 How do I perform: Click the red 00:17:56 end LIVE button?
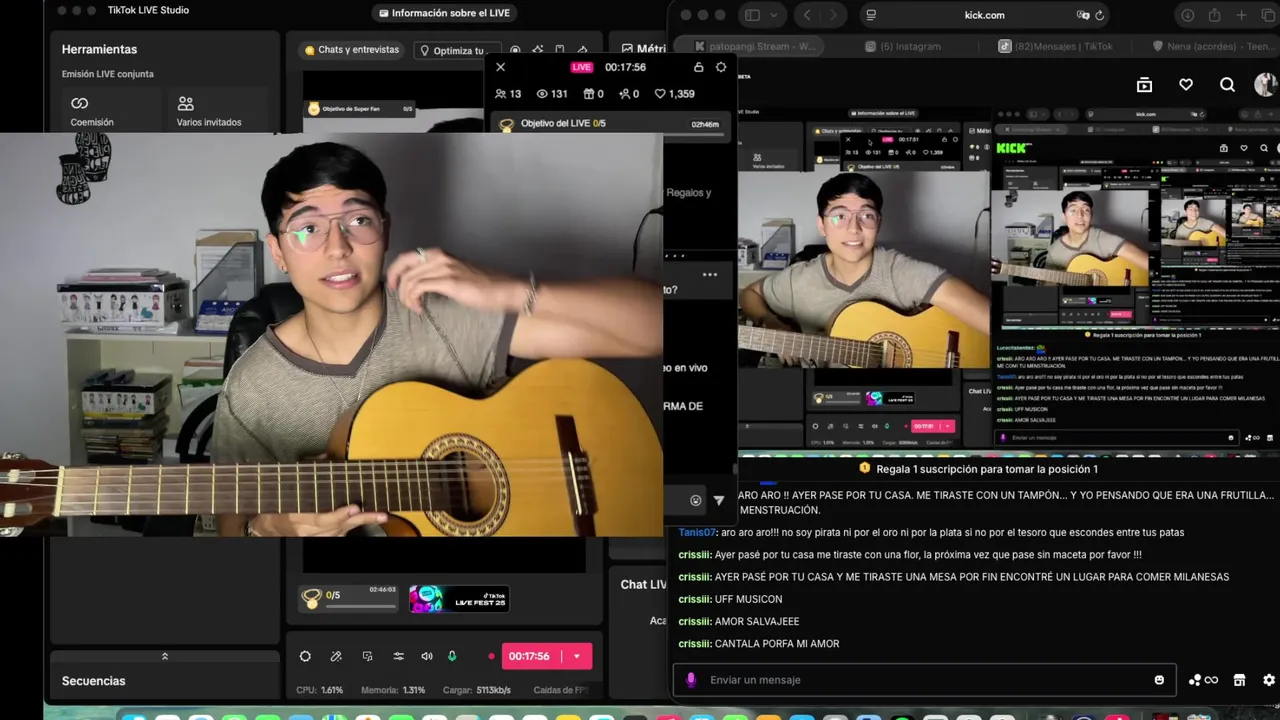pos(529,656)
